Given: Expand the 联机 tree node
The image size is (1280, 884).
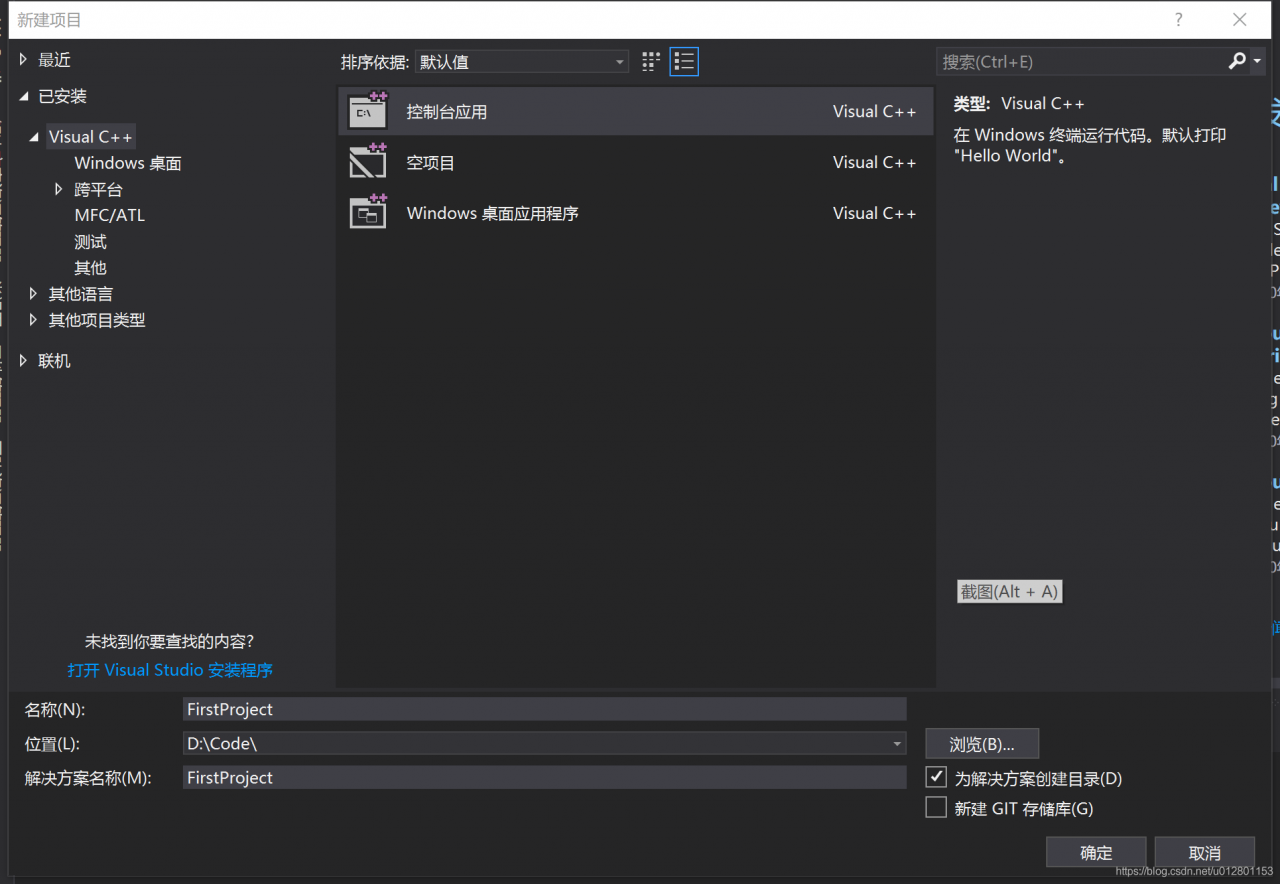Looking at the screenshot, I should (x=23, y=360).
